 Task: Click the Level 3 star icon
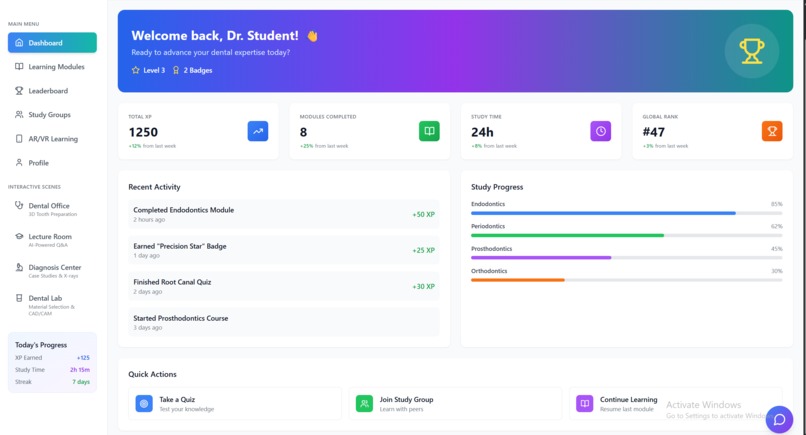[x=136, y=70]
